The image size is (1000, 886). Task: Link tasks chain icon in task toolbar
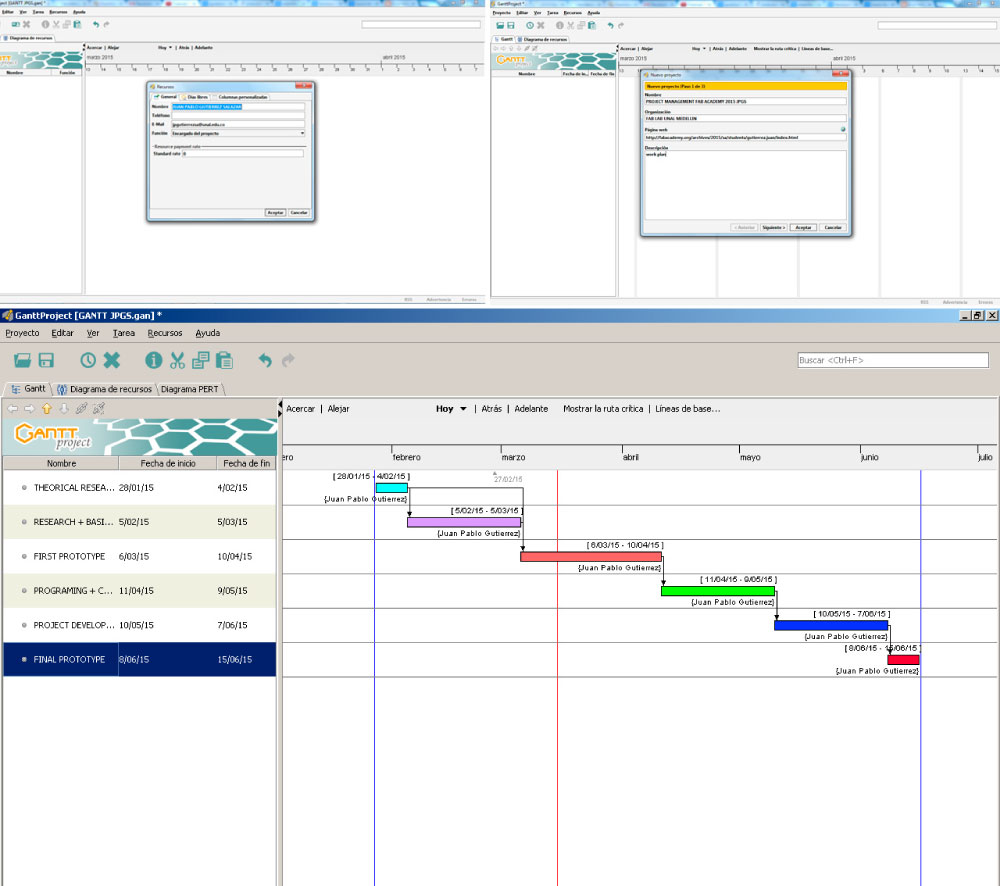(81, 409)
